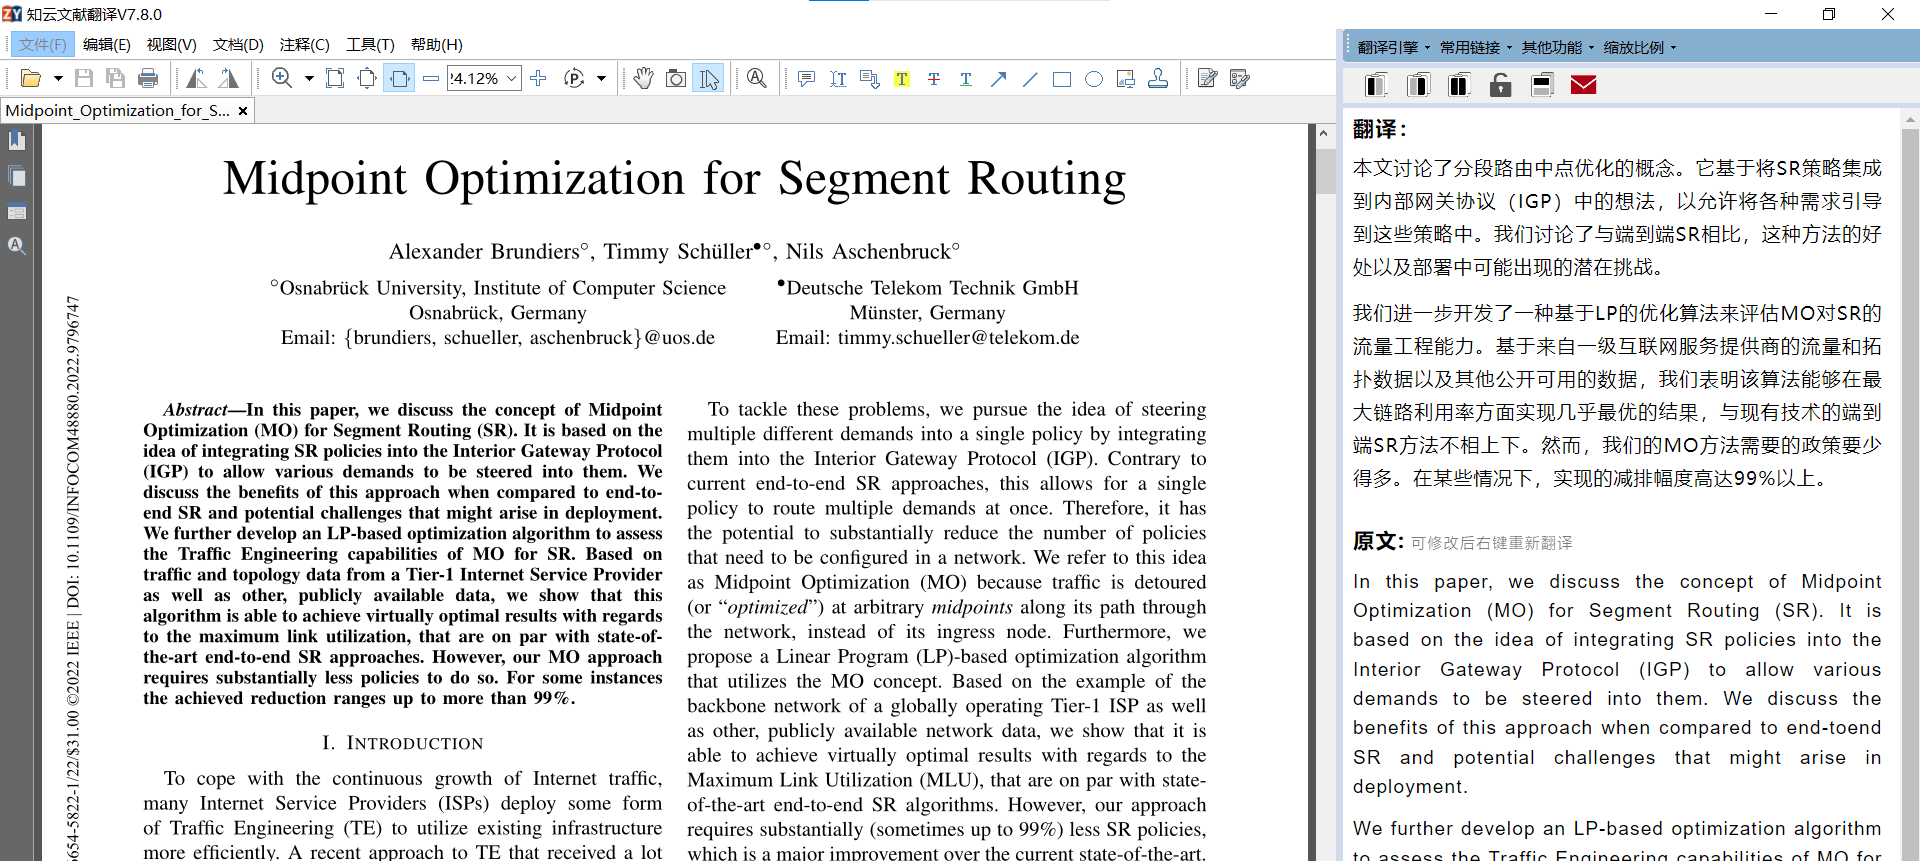Click the print icon
Screen dimensions: 1920x861
pyautogui.click(x=148, y=79)
